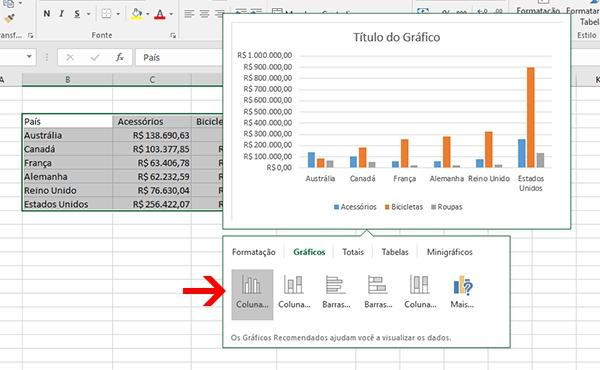Select column C header
Viewport: 600px width, 370px height.
(x=152, y=80)
